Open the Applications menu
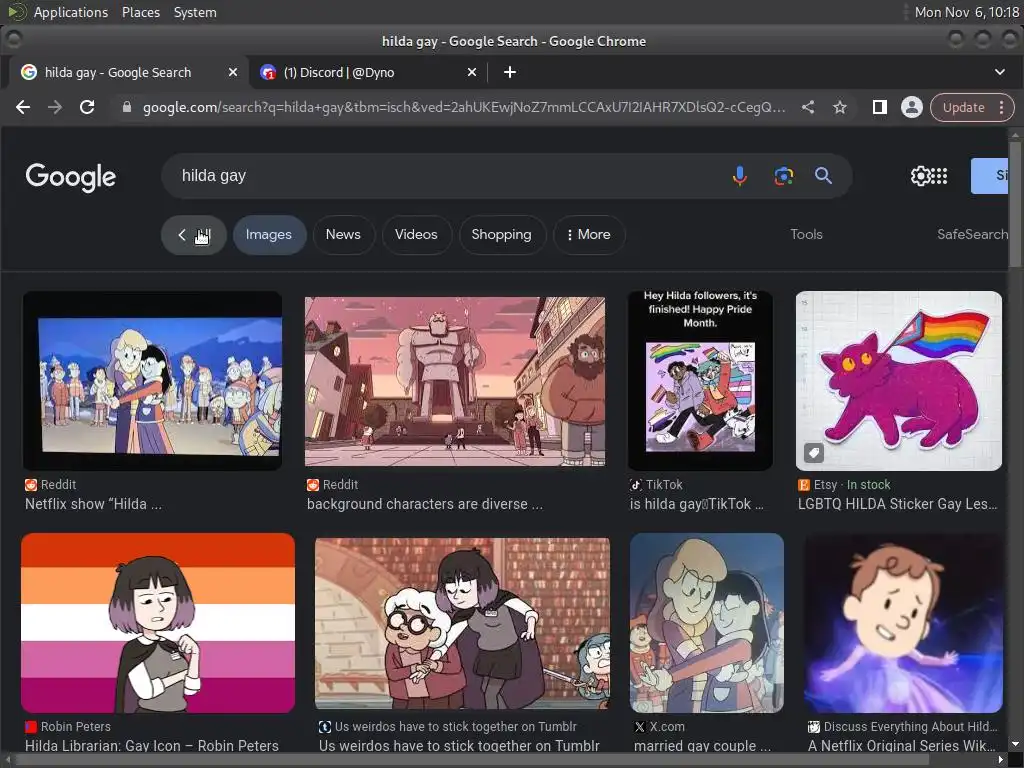 [x=71, y=12]
